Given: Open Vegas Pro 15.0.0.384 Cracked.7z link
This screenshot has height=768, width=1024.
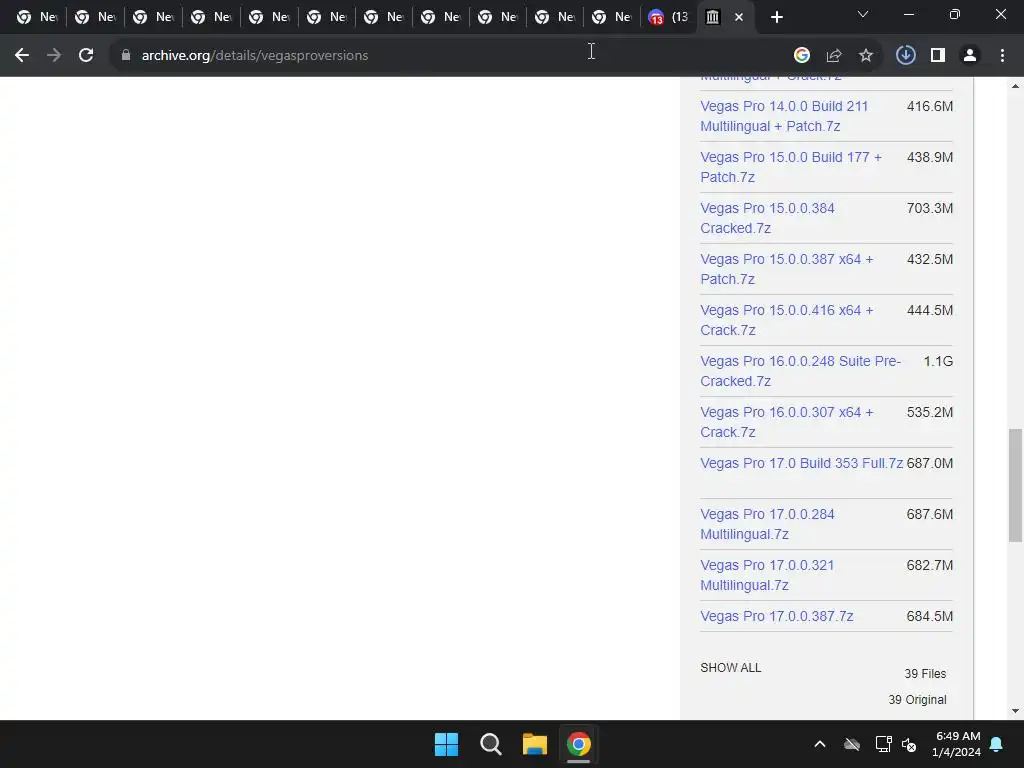Looking at the screenshot, I should (x=767, y=218).
